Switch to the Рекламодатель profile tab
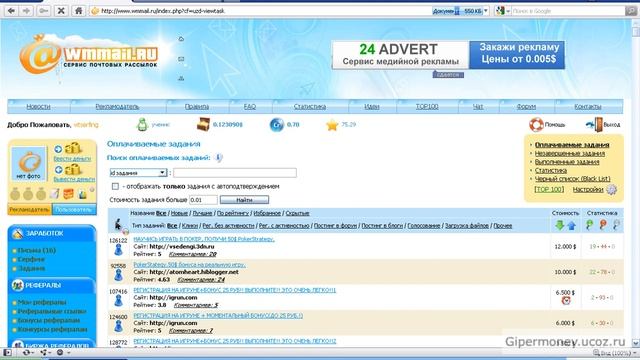This screenshot has height=360, width=640. 29,209
